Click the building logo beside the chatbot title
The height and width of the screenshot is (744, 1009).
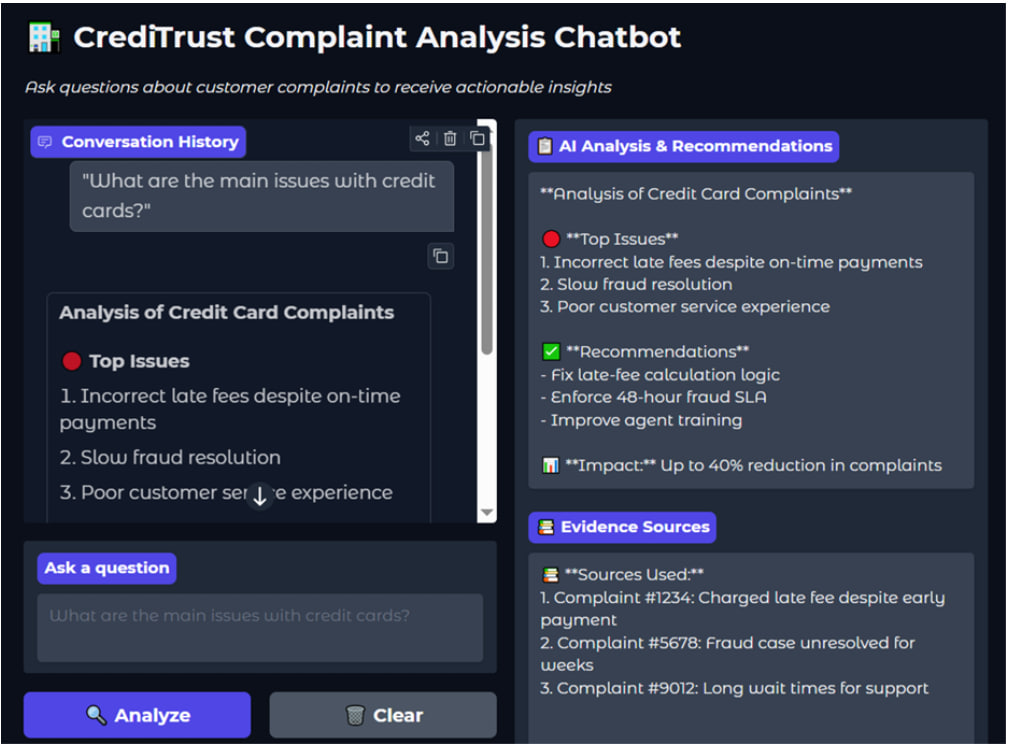click(x=45, y=36)
